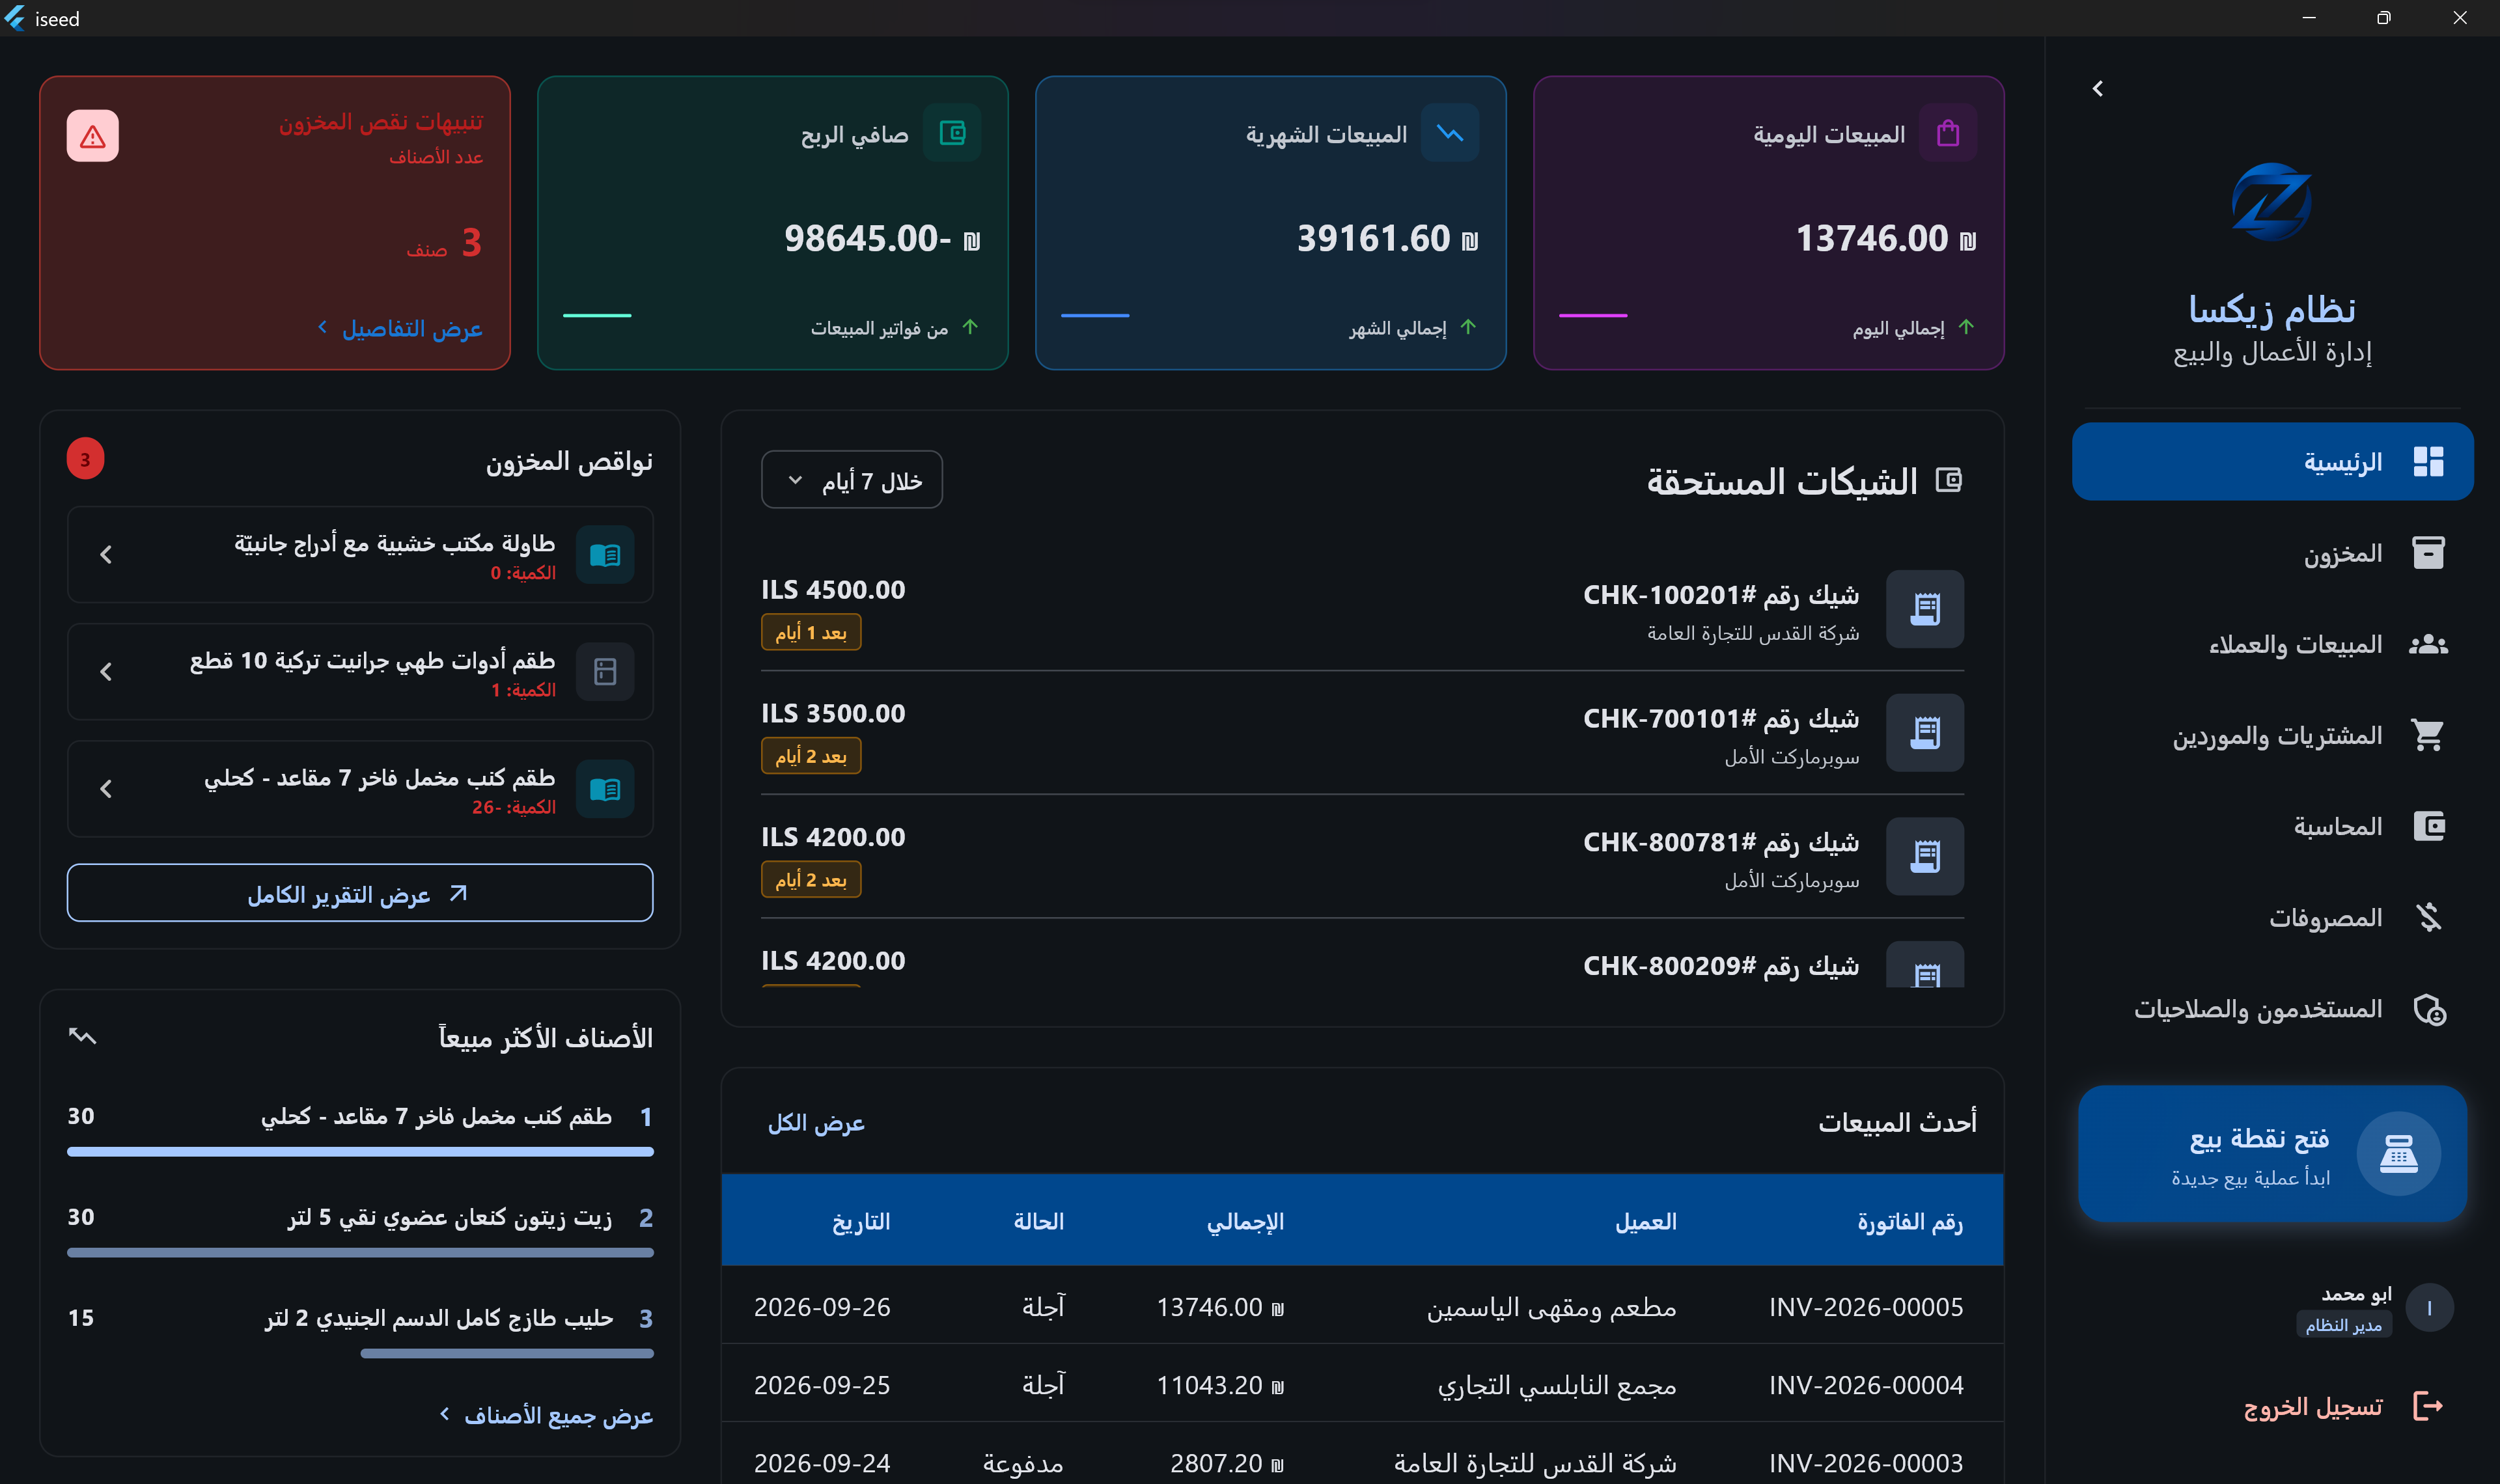
Task: Click the المصروفات money-off icon
Action: click(2428, 917)
